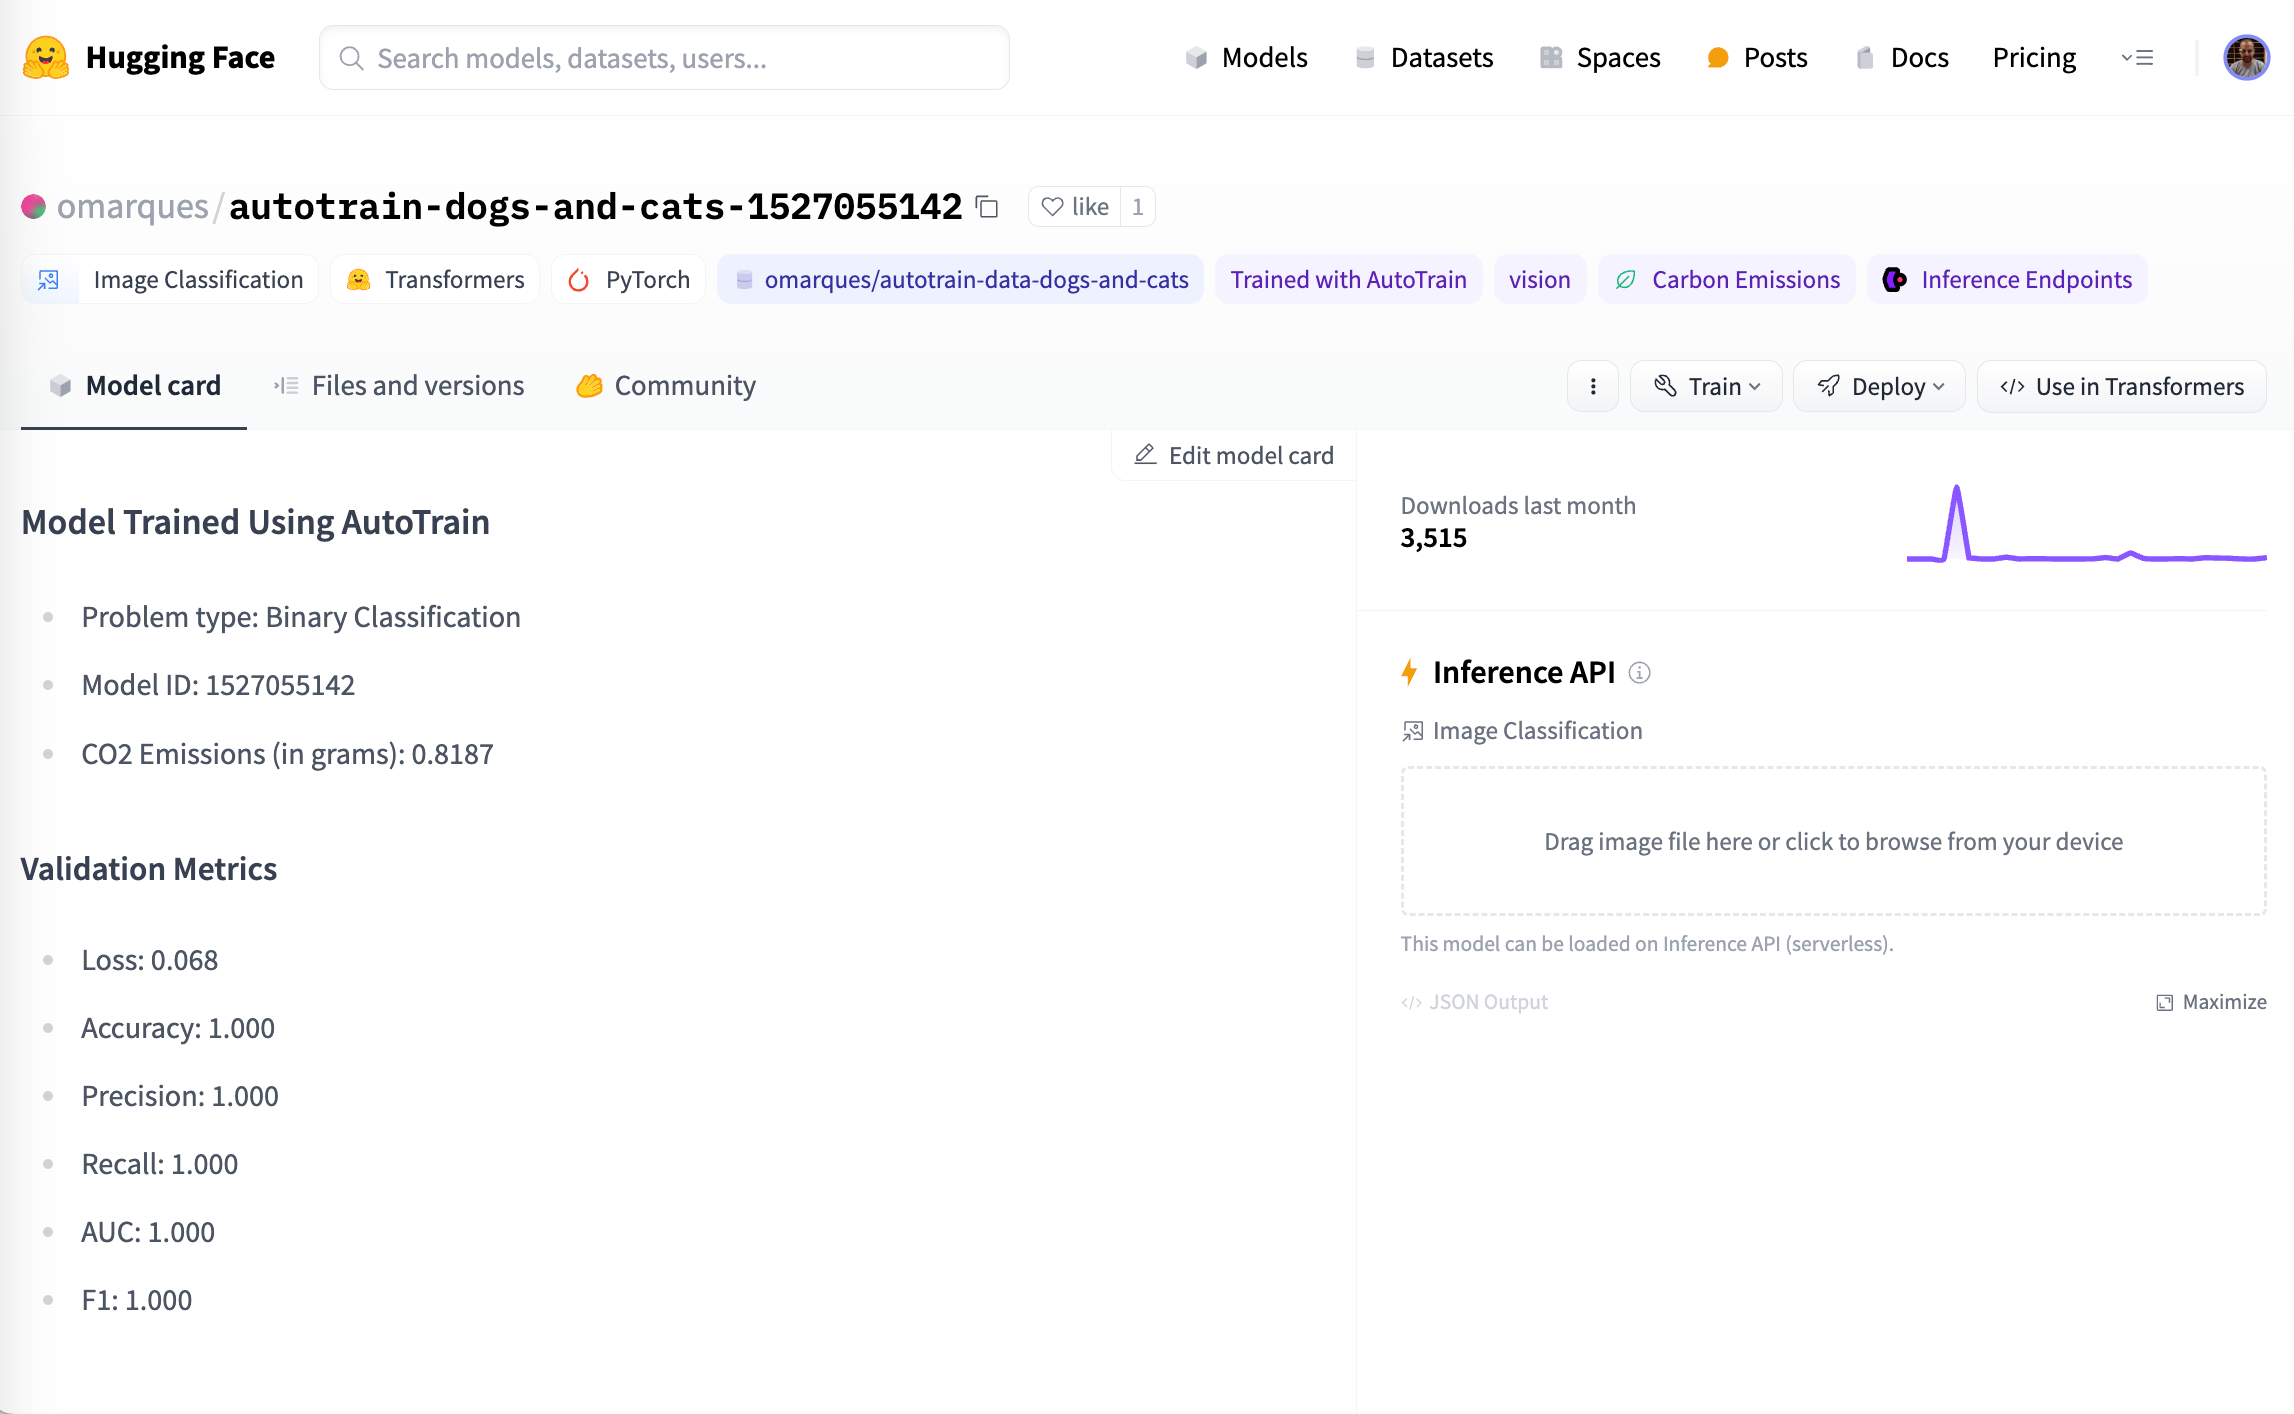The image size is (2294, 1414).
Task: Open Docs in top navigation
Action: (x=1901, y=58)
